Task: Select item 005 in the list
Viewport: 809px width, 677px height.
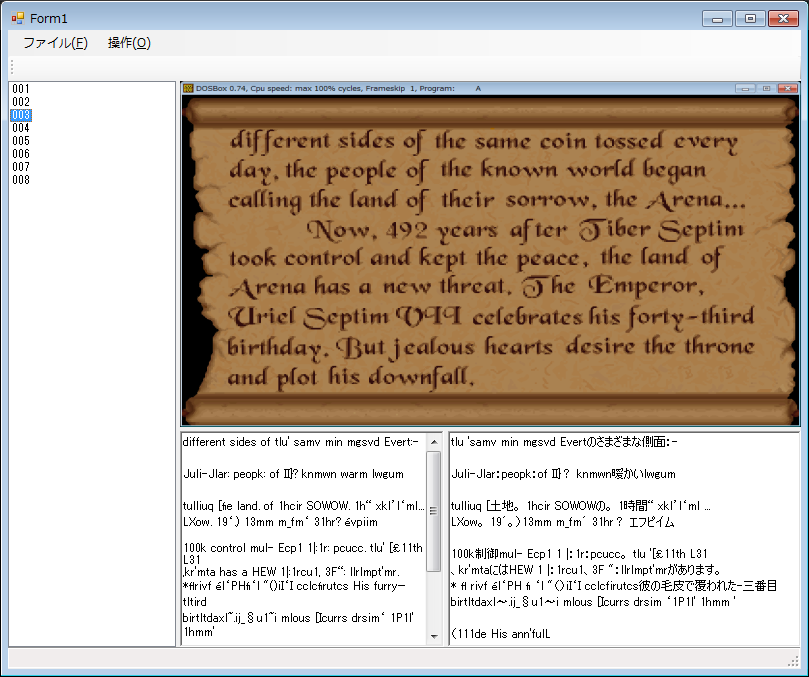Action: (x=21, y=141)
